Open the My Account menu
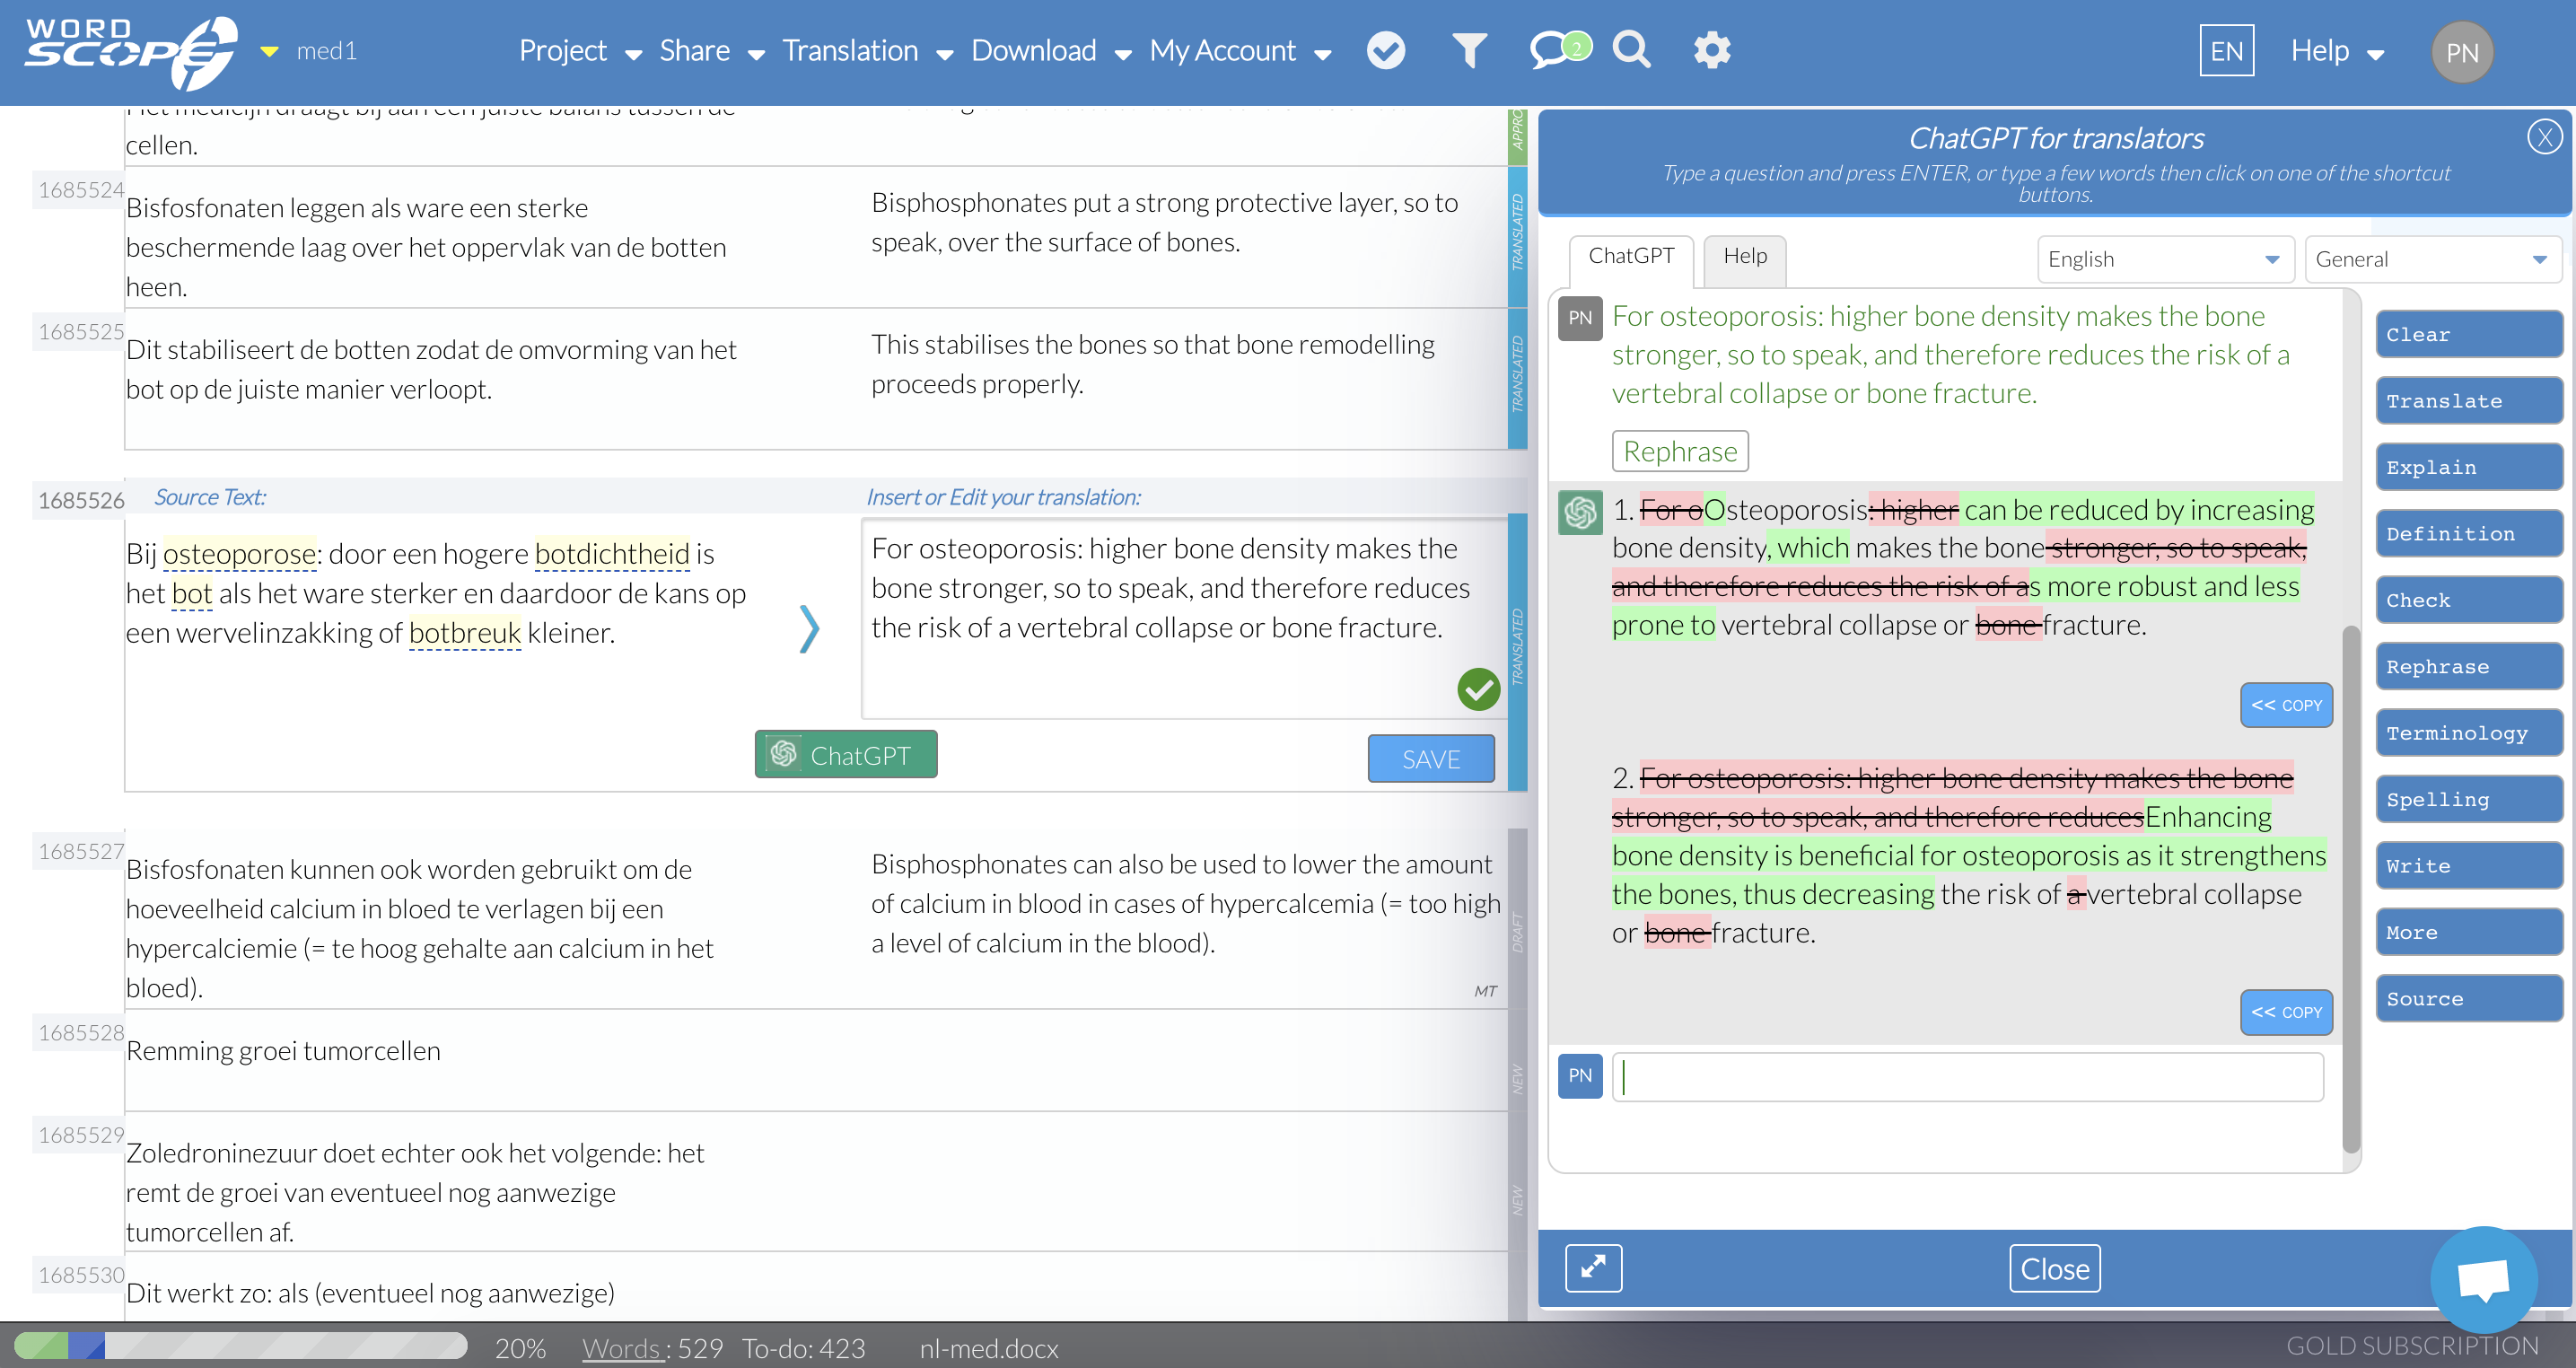 click(1239, 51)
